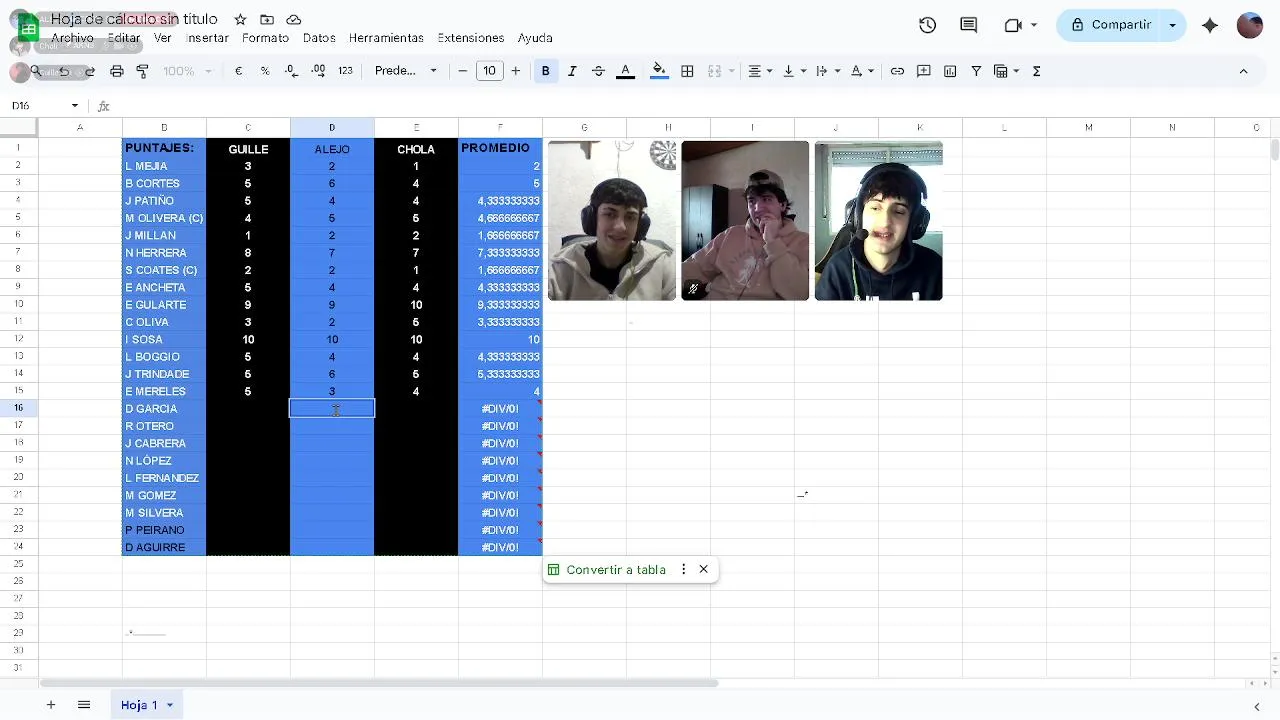Decrease decimal places
Image resolution: width=1280 pixels, height=720 pixels.
pyautogui.click(x=291, y=71)
